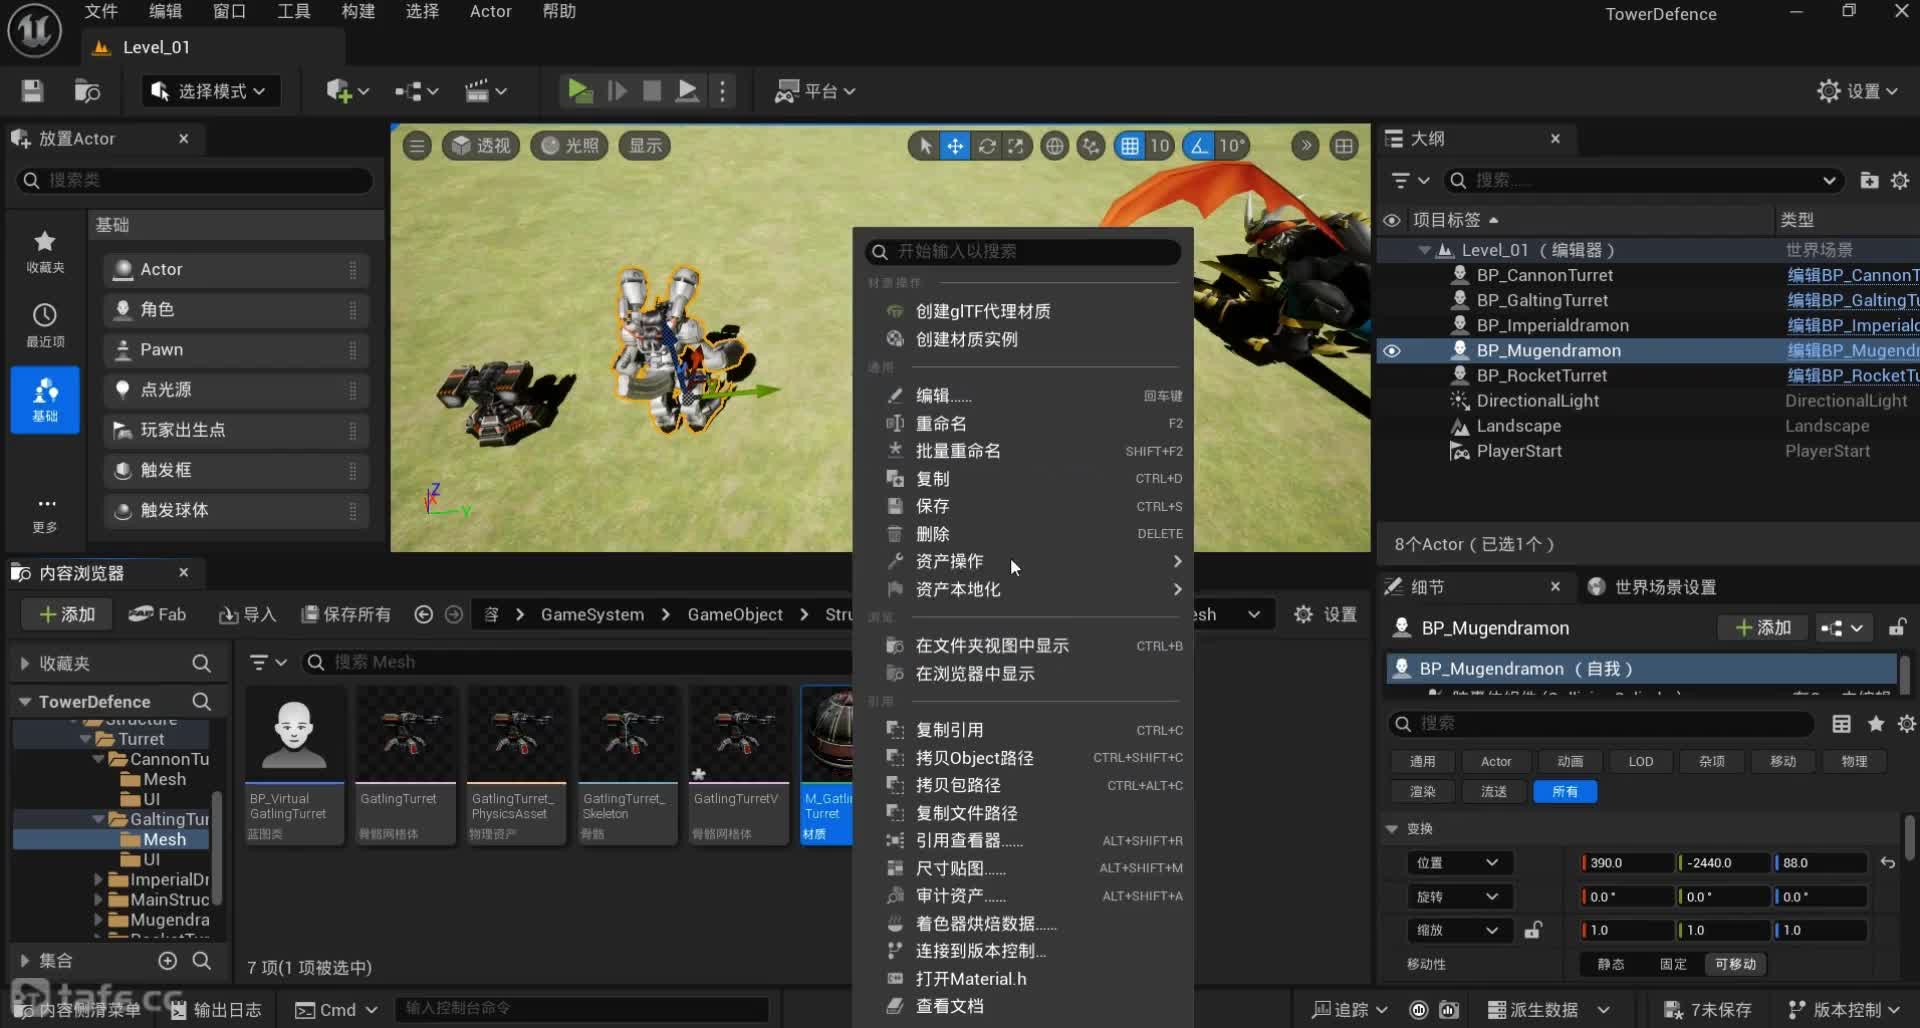1920x1028 pixels.
Task: Toggle the scale lock icon
Action: pos(1532,930)
